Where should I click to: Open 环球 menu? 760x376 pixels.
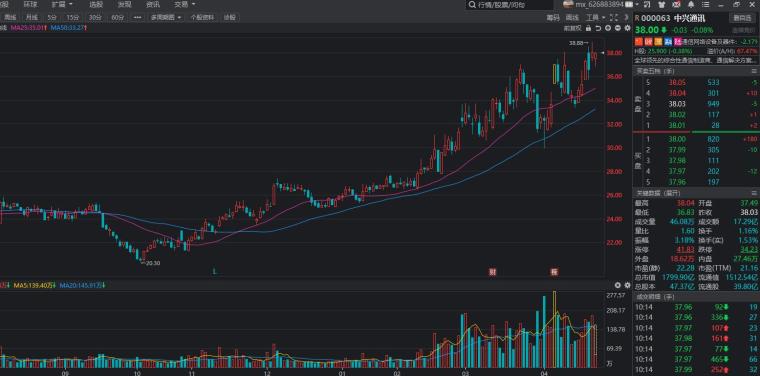[x=30, y=4]
